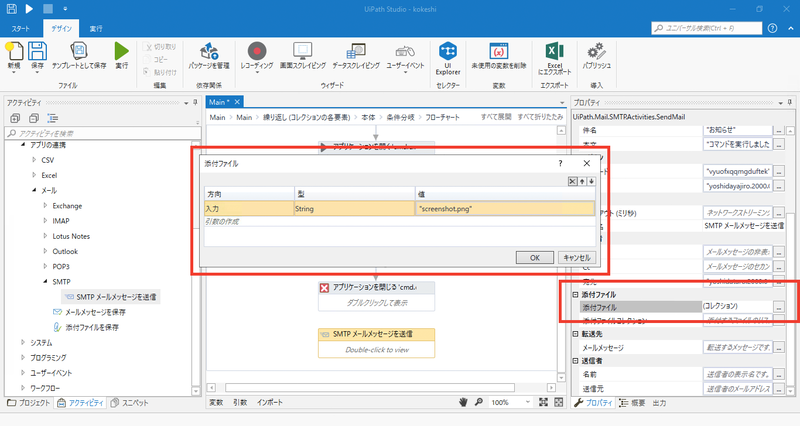Collapse the メール tree node
This screenshot has width=800, height=426.
(x=34, y=190)
